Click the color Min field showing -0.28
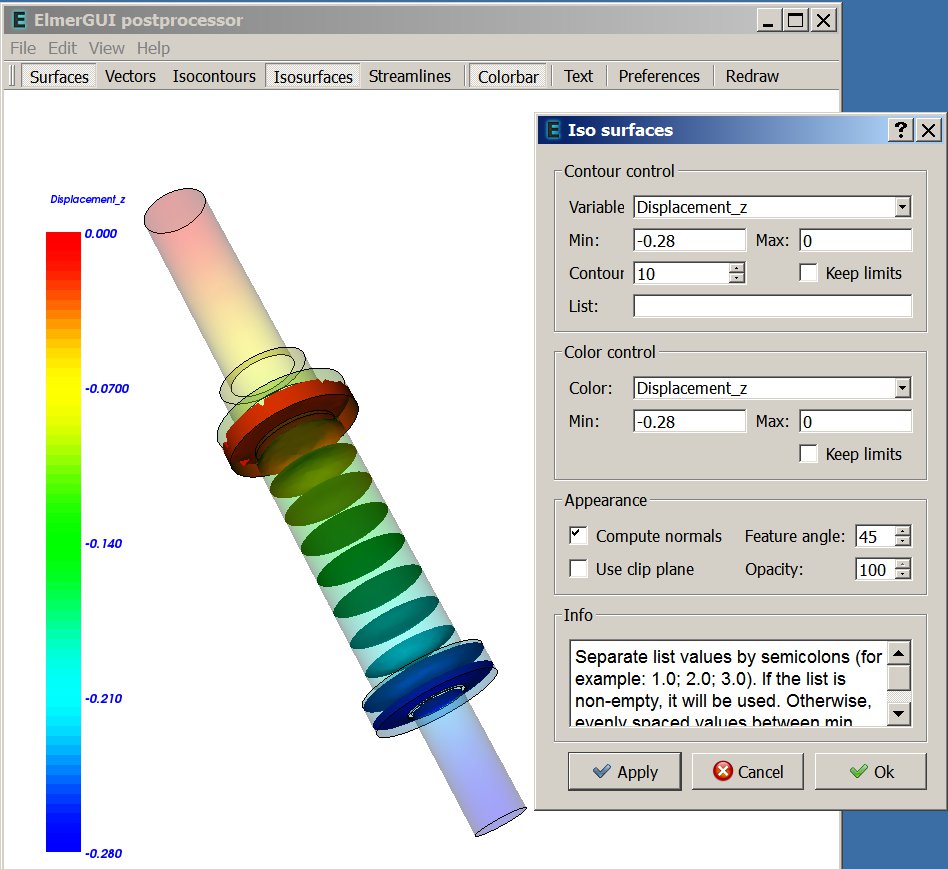Screen dimensions: 948x869 point(689,421)
